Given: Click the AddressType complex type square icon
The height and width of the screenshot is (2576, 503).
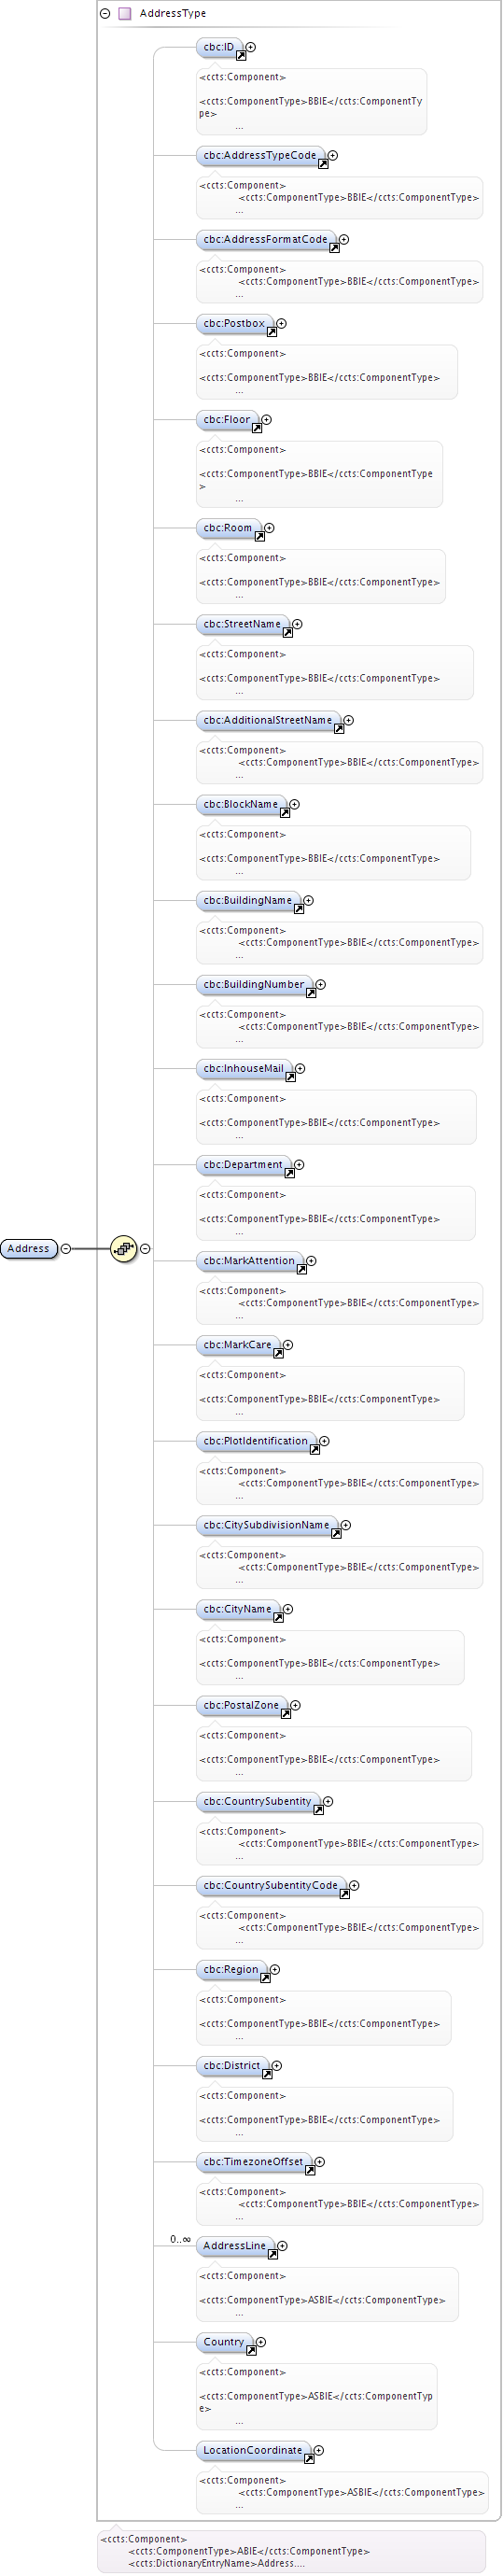Looking at the screenshot, I should pyautogui.click(x=125, y=14).
